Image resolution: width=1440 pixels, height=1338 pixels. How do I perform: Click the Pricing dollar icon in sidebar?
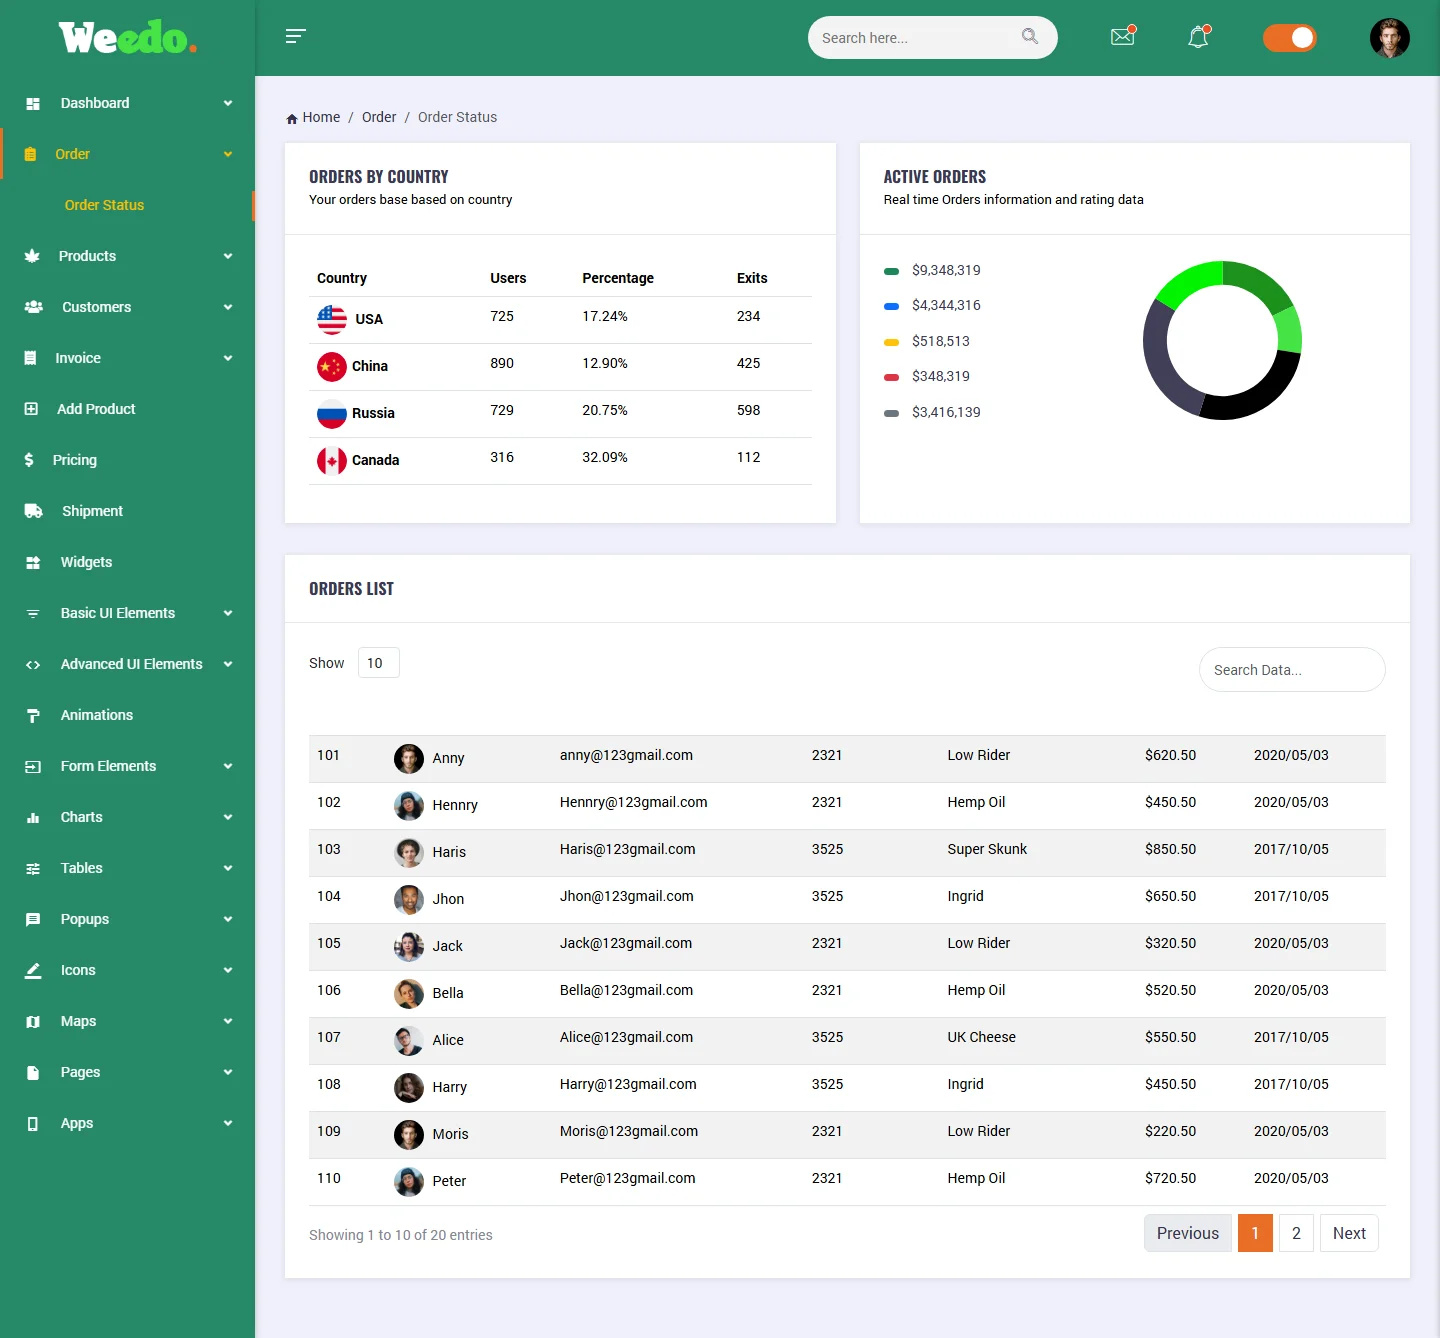pyautogui.click(x=29, y=460)
